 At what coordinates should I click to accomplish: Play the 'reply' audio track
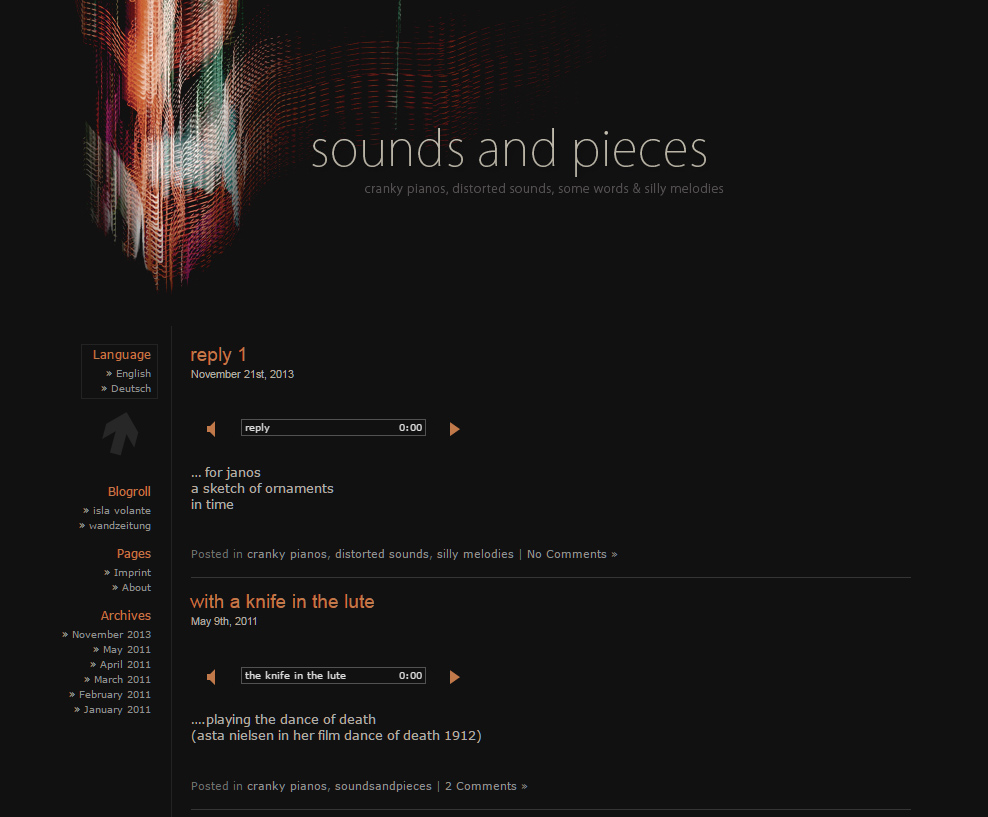(454, 429)
